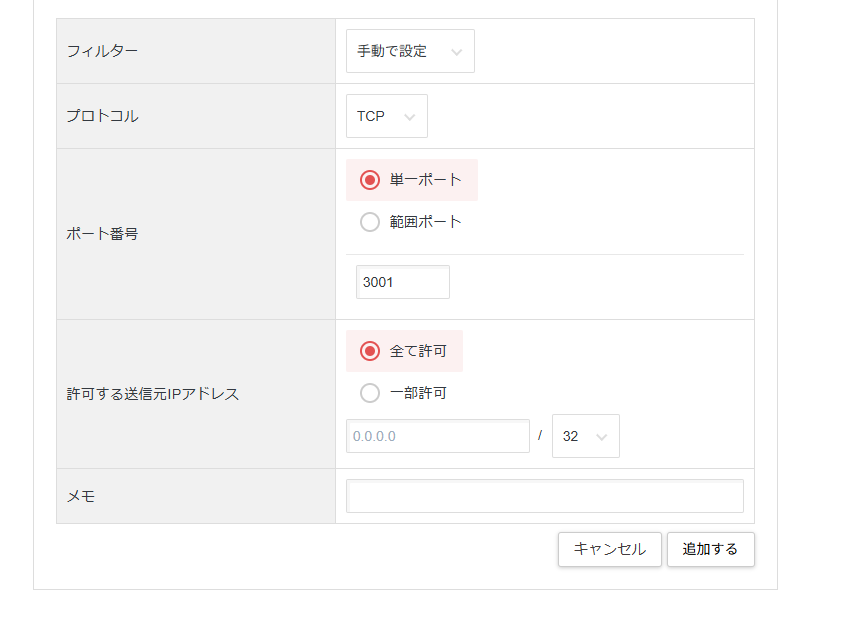Select the 範囲ポート radio button
Image resolution: width=865 pixels, height=637 pixels.
(x=370, y=222)
